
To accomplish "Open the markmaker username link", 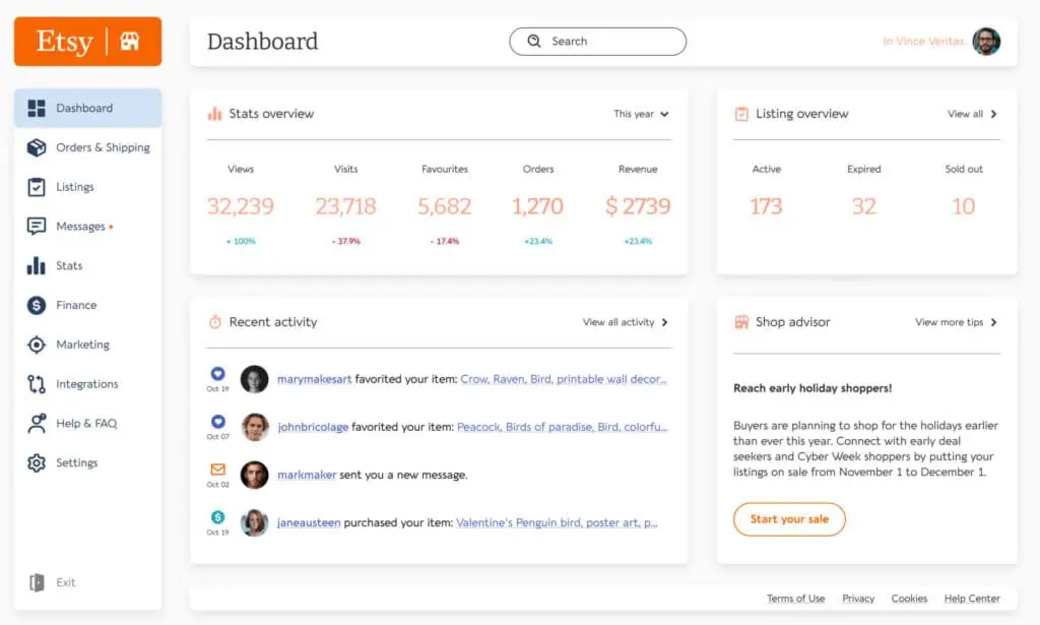I will [306, 475].
